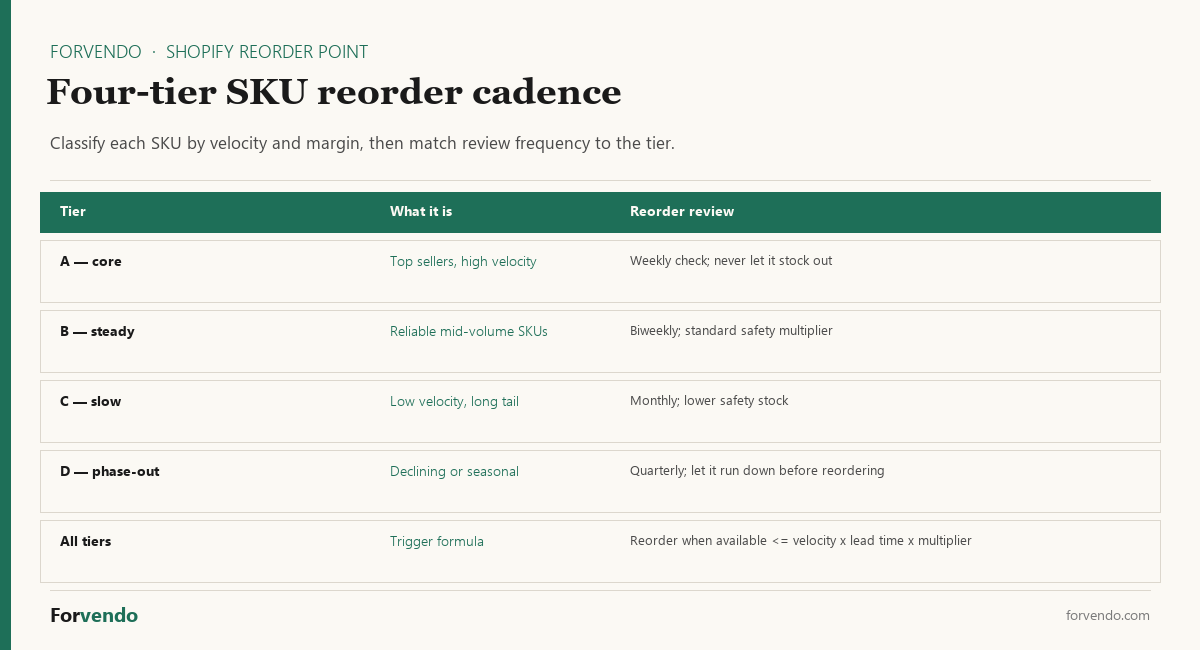Select the 'B — steady' cell

(x=97, y=332)
